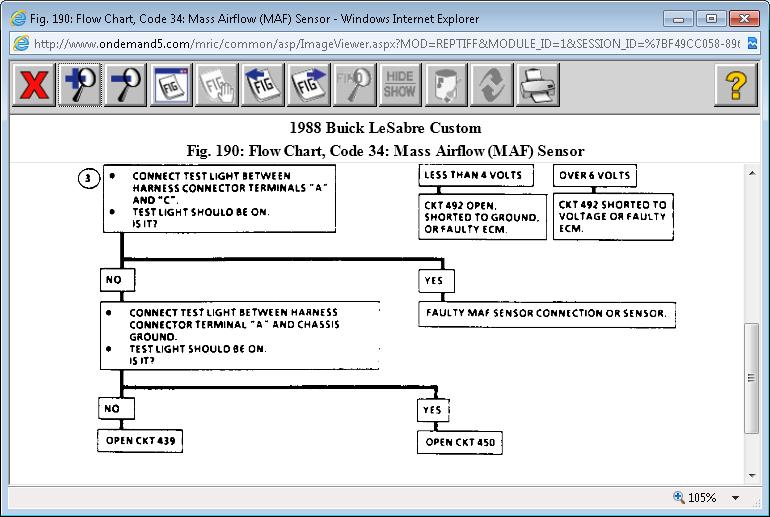Click the HIDE SHOW toolbar button

pyautogui.click(x=400, y=84)
